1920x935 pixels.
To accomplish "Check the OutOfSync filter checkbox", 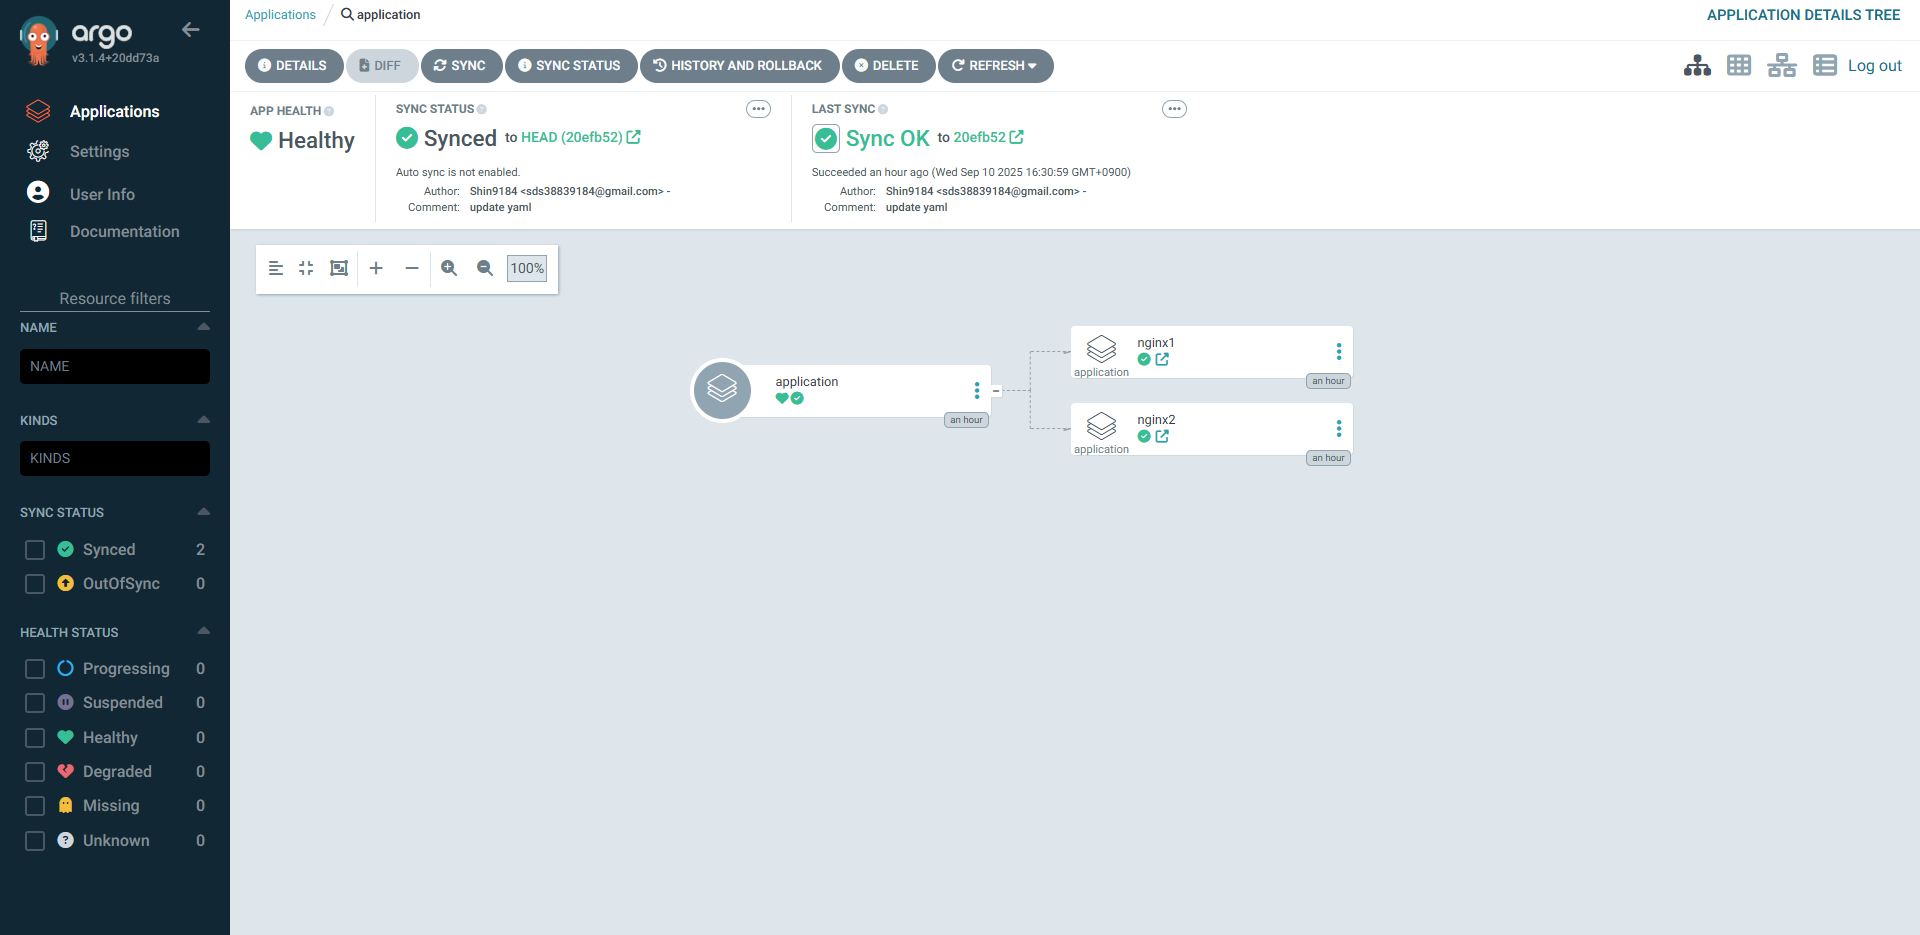I will point(35,584).
